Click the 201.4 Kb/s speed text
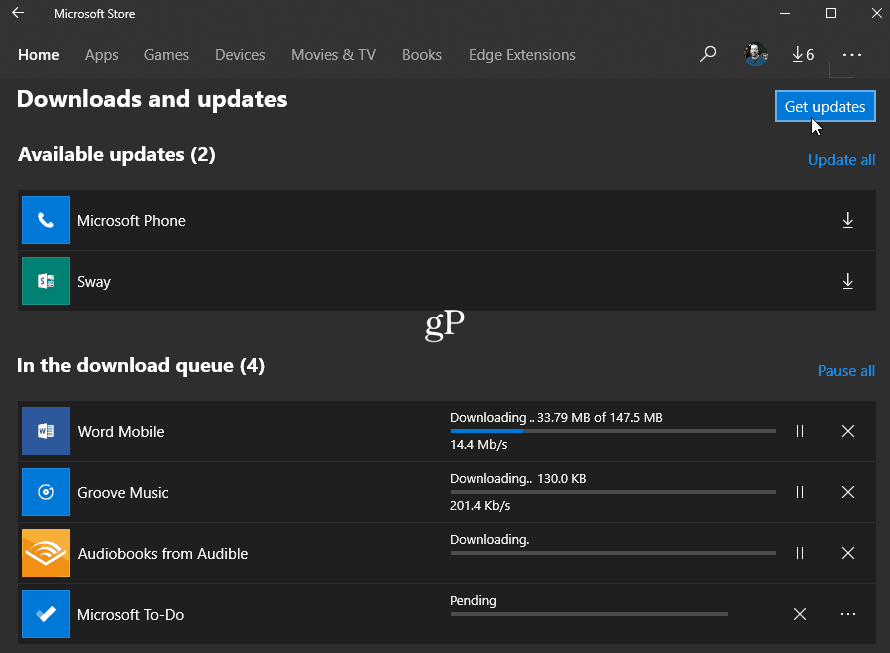 click(x=480, y=505)
